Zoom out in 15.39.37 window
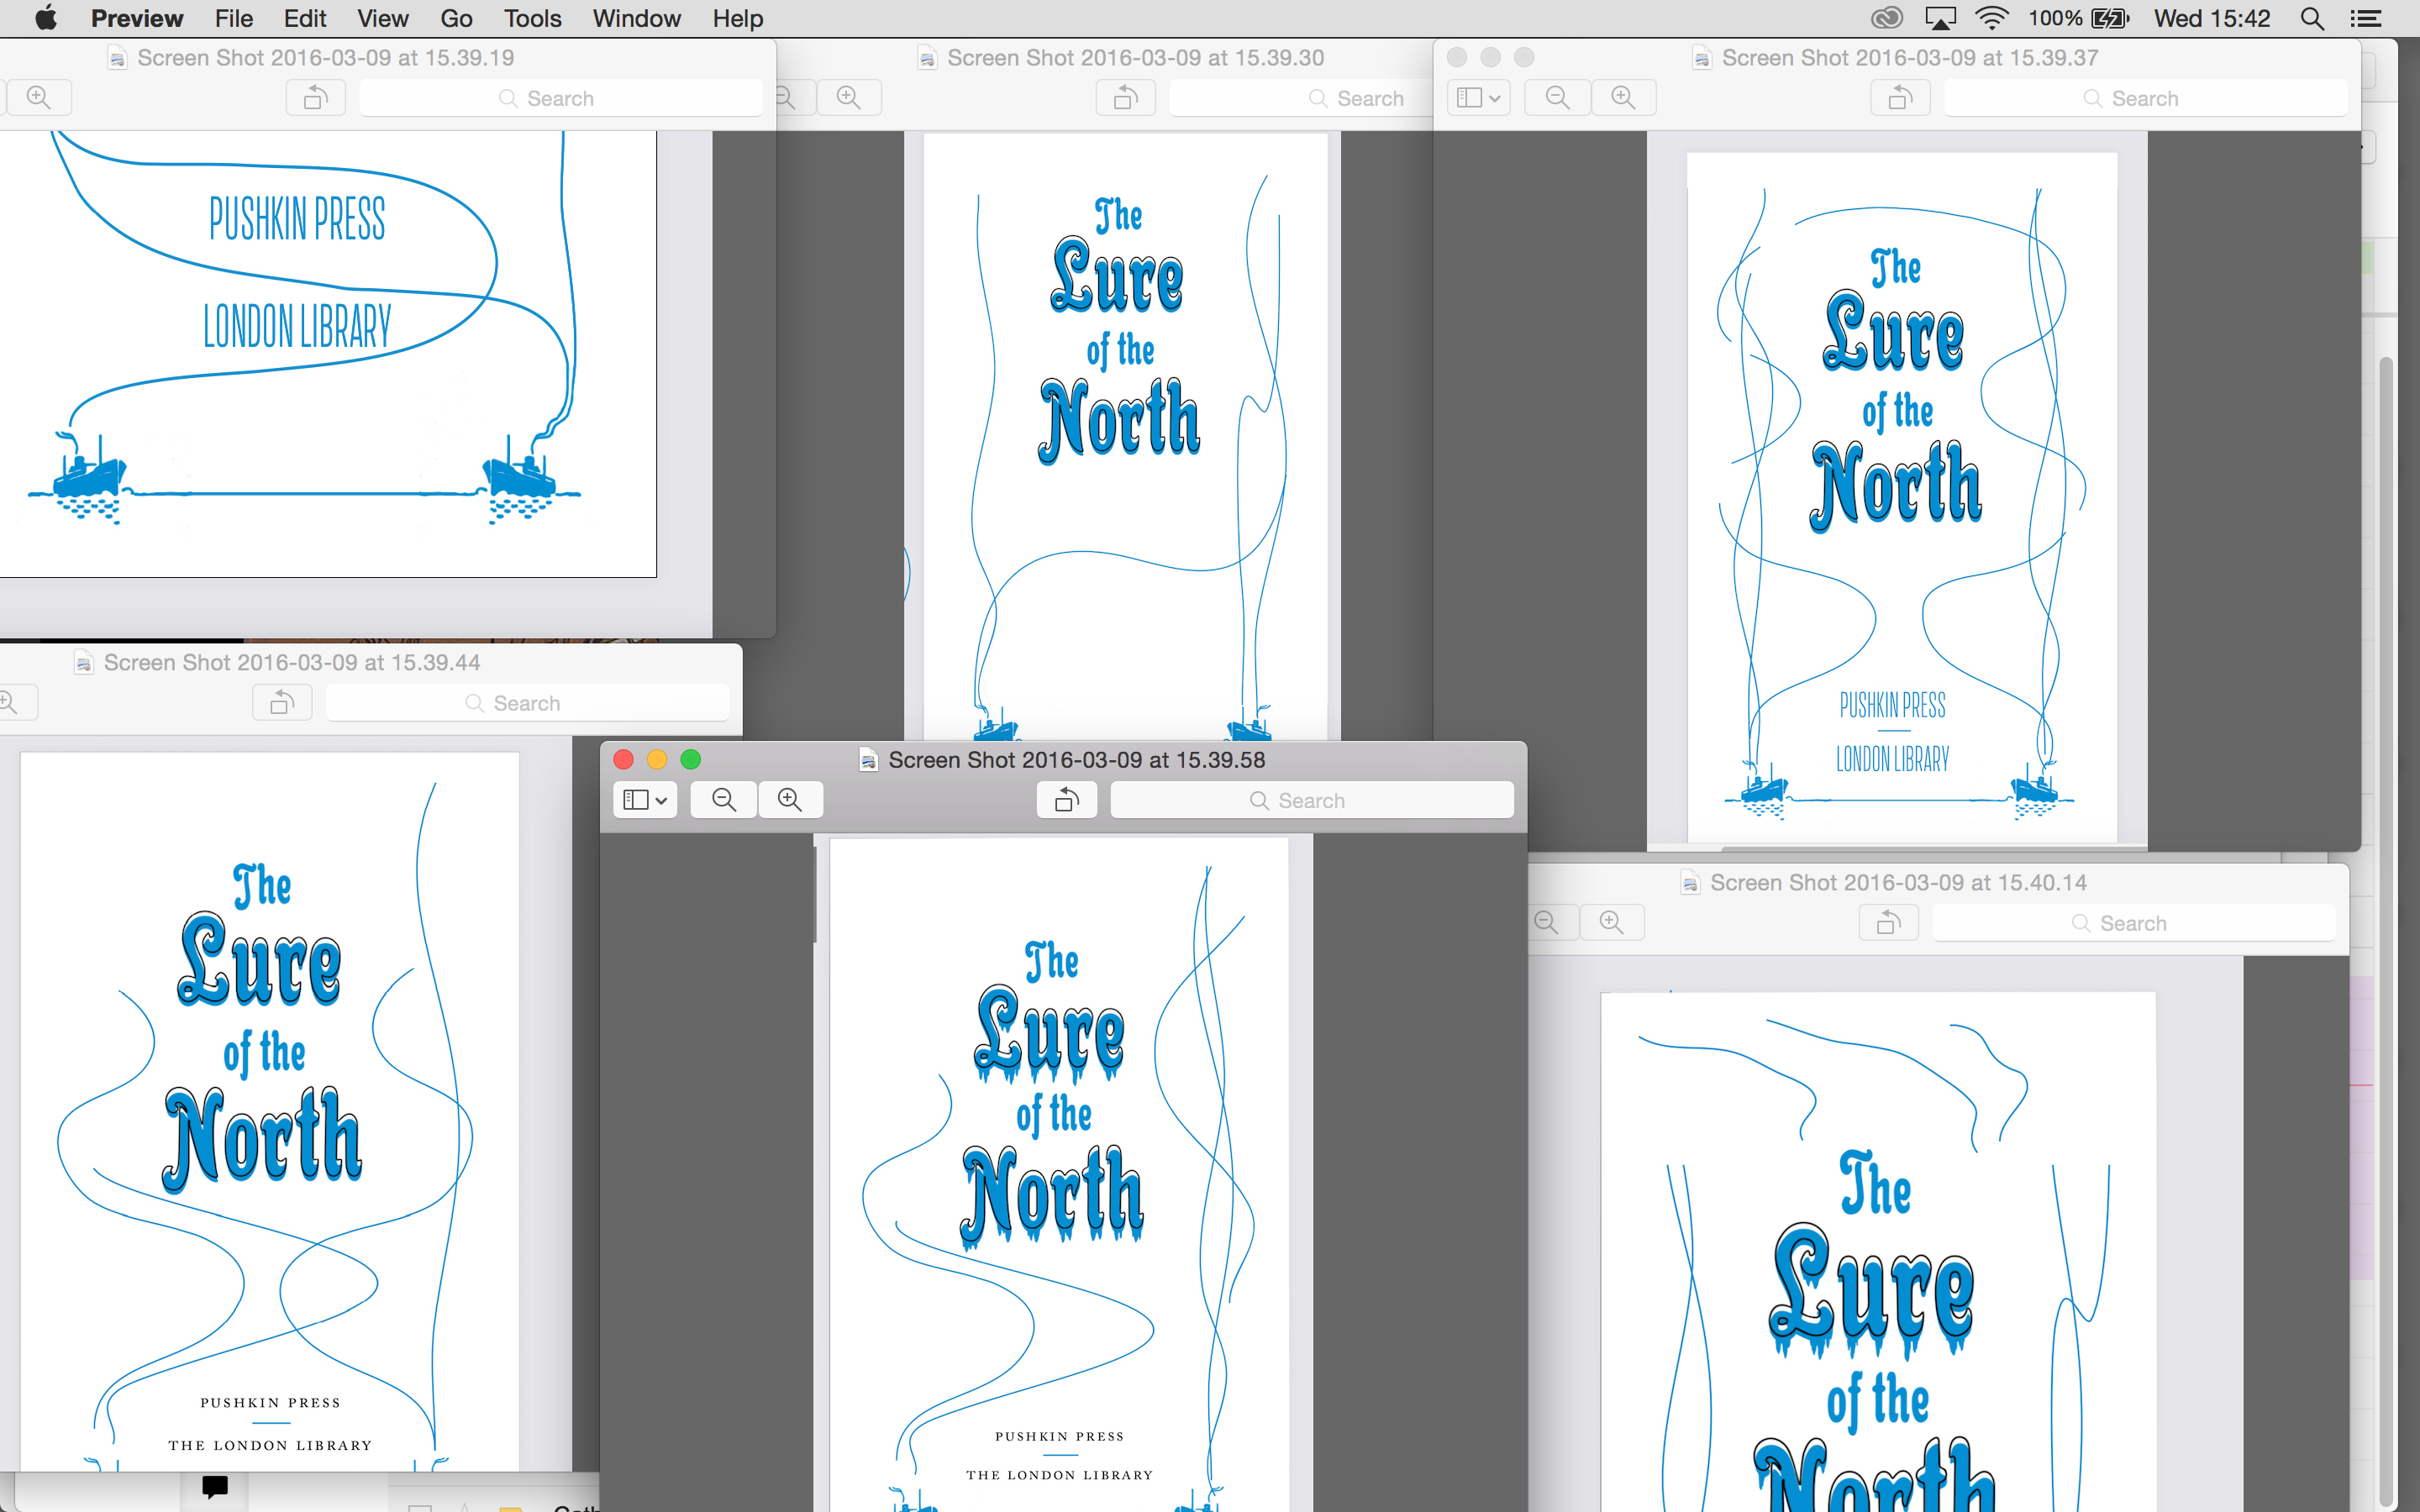2420x1512 pixels. click(1557, 97)
